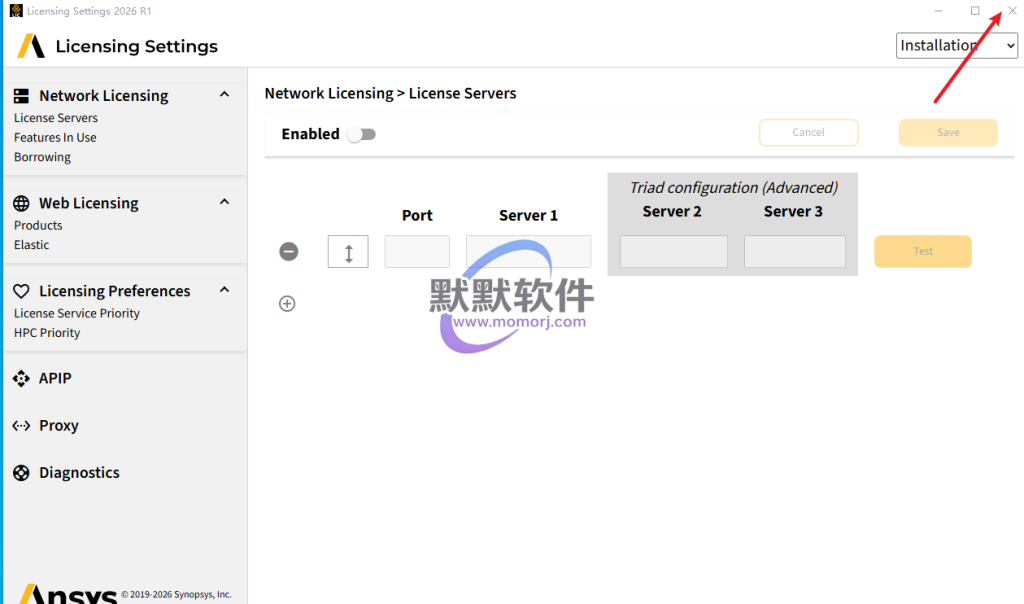The height and width of the screenshot is (604, 1024).
Task: Click the Licensing Preferences heart icon
Action: (21, 291)
